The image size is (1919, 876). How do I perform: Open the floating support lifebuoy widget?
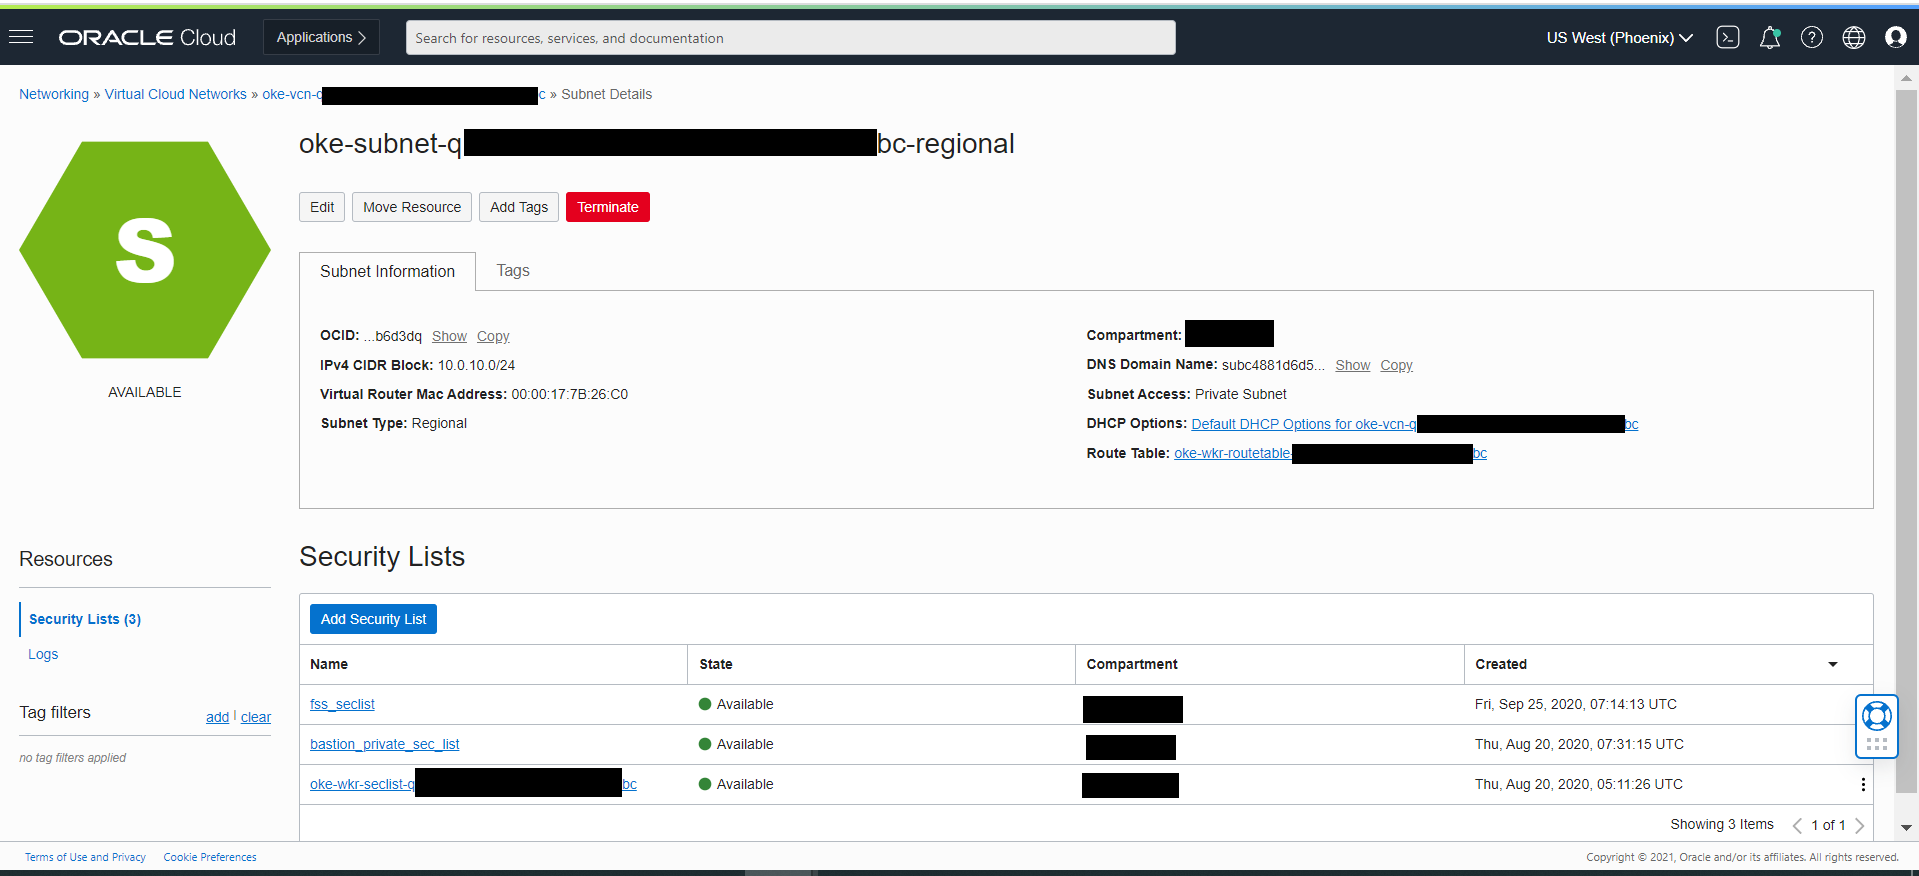click(1876, 716)
